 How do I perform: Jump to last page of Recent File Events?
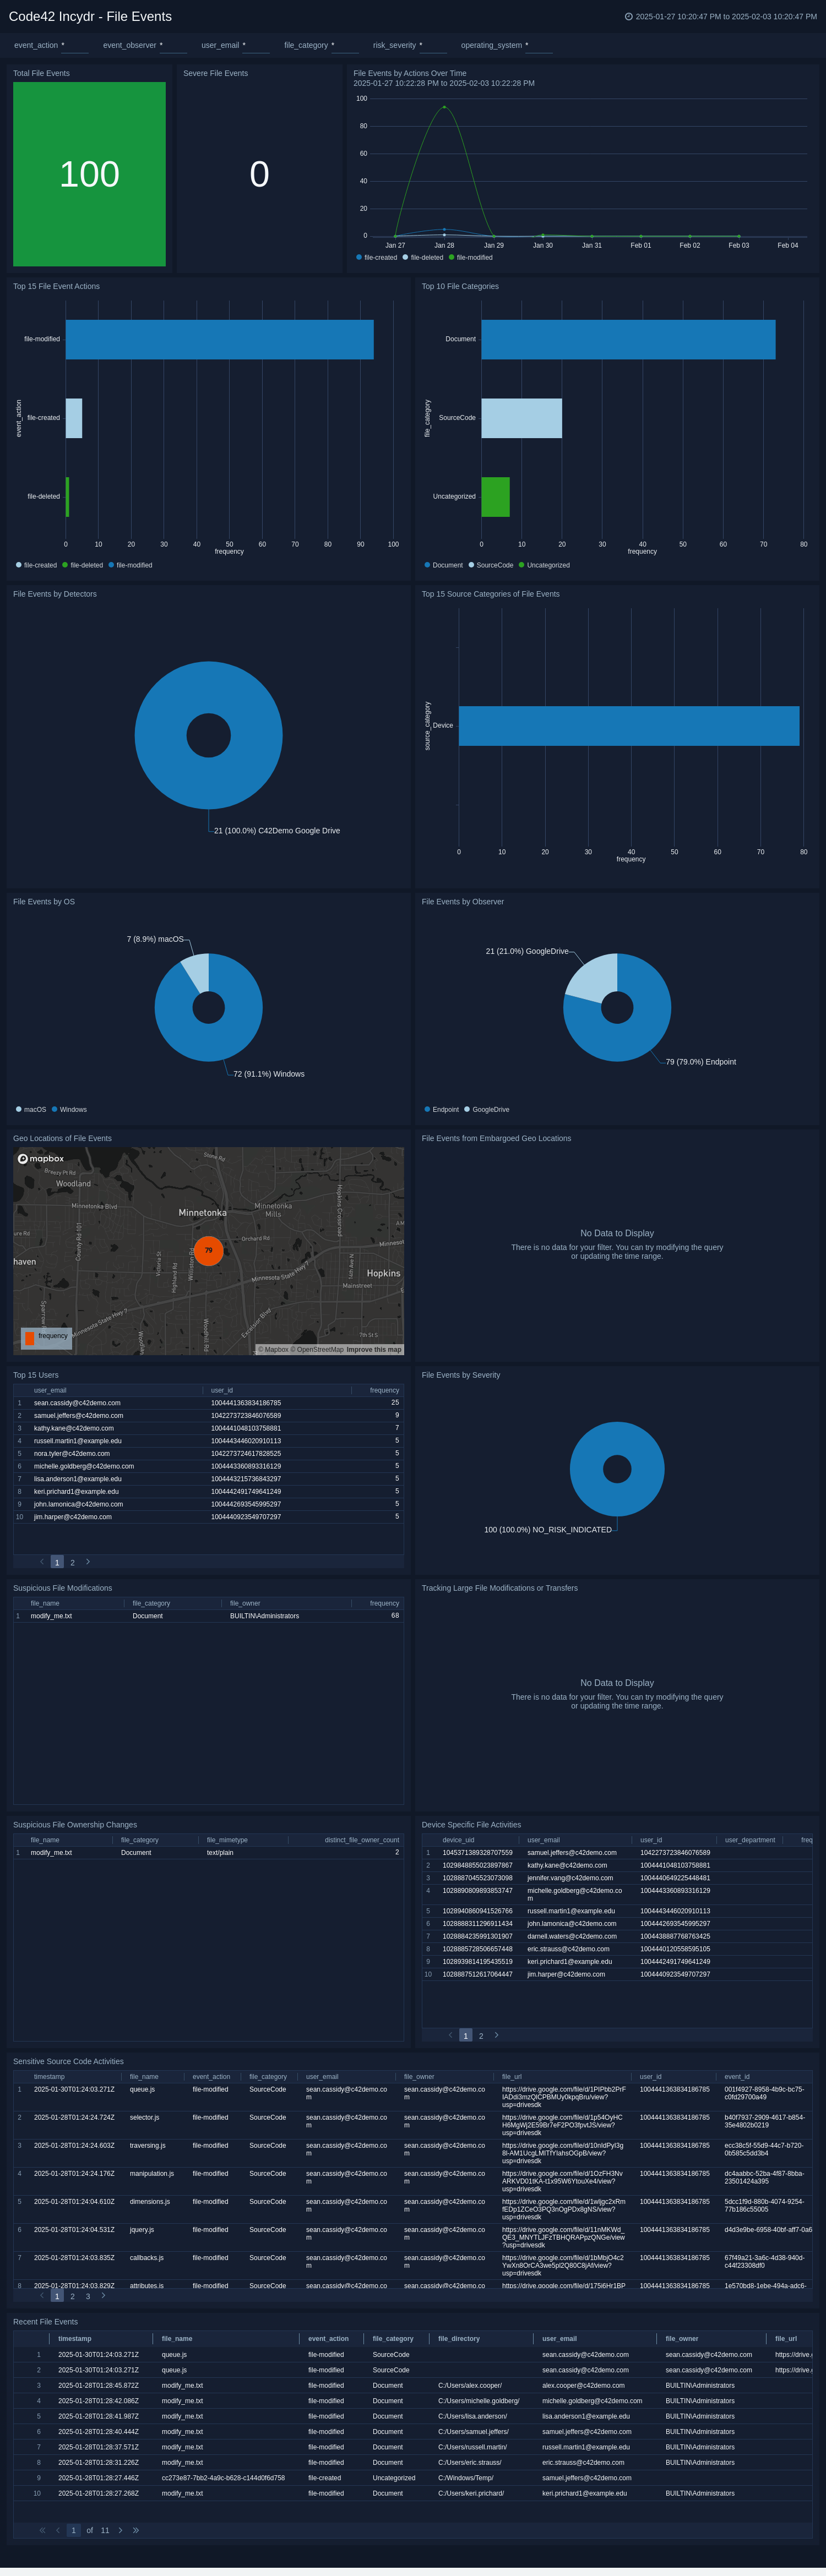coord(136,2529)
